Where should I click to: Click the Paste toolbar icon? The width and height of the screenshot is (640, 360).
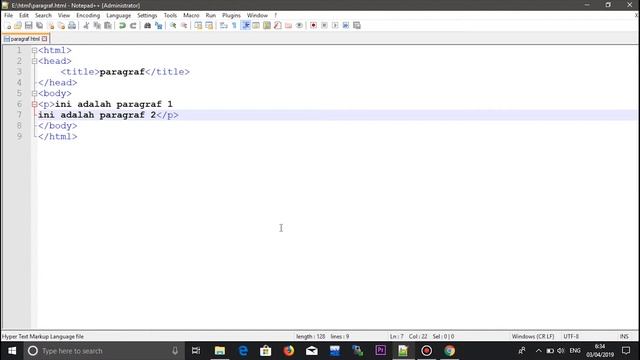click(108, 25)
